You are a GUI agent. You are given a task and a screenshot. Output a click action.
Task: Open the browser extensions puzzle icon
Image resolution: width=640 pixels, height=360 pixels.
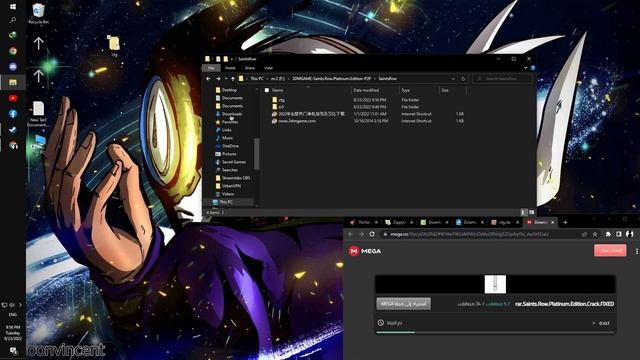[x=608, y=234]
